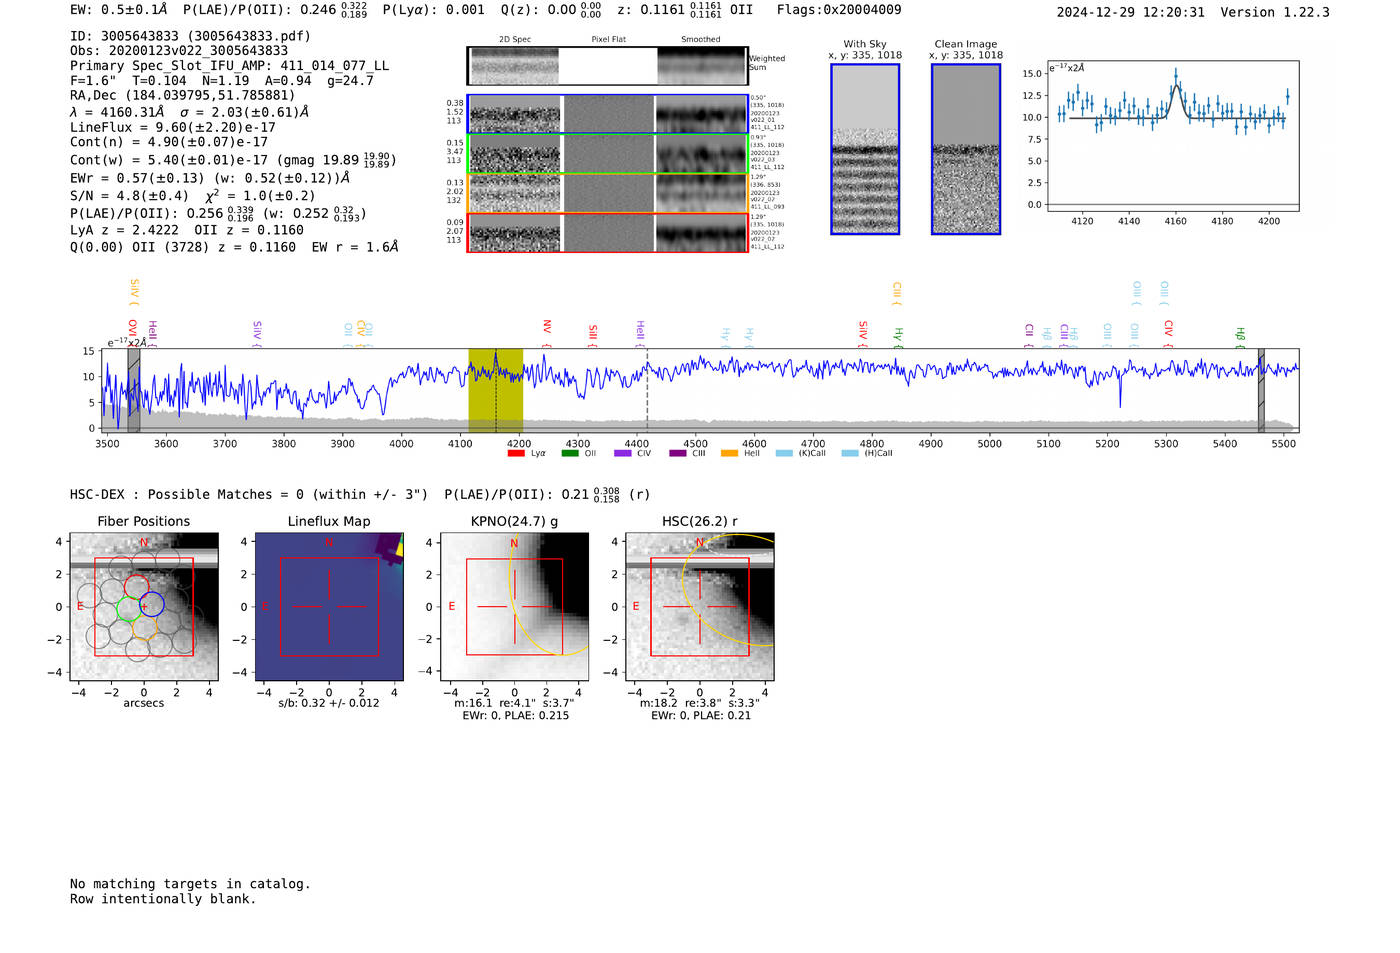
Task: Select the orange-bordered 2D spectrum row
Action: (x=608, y=193)
